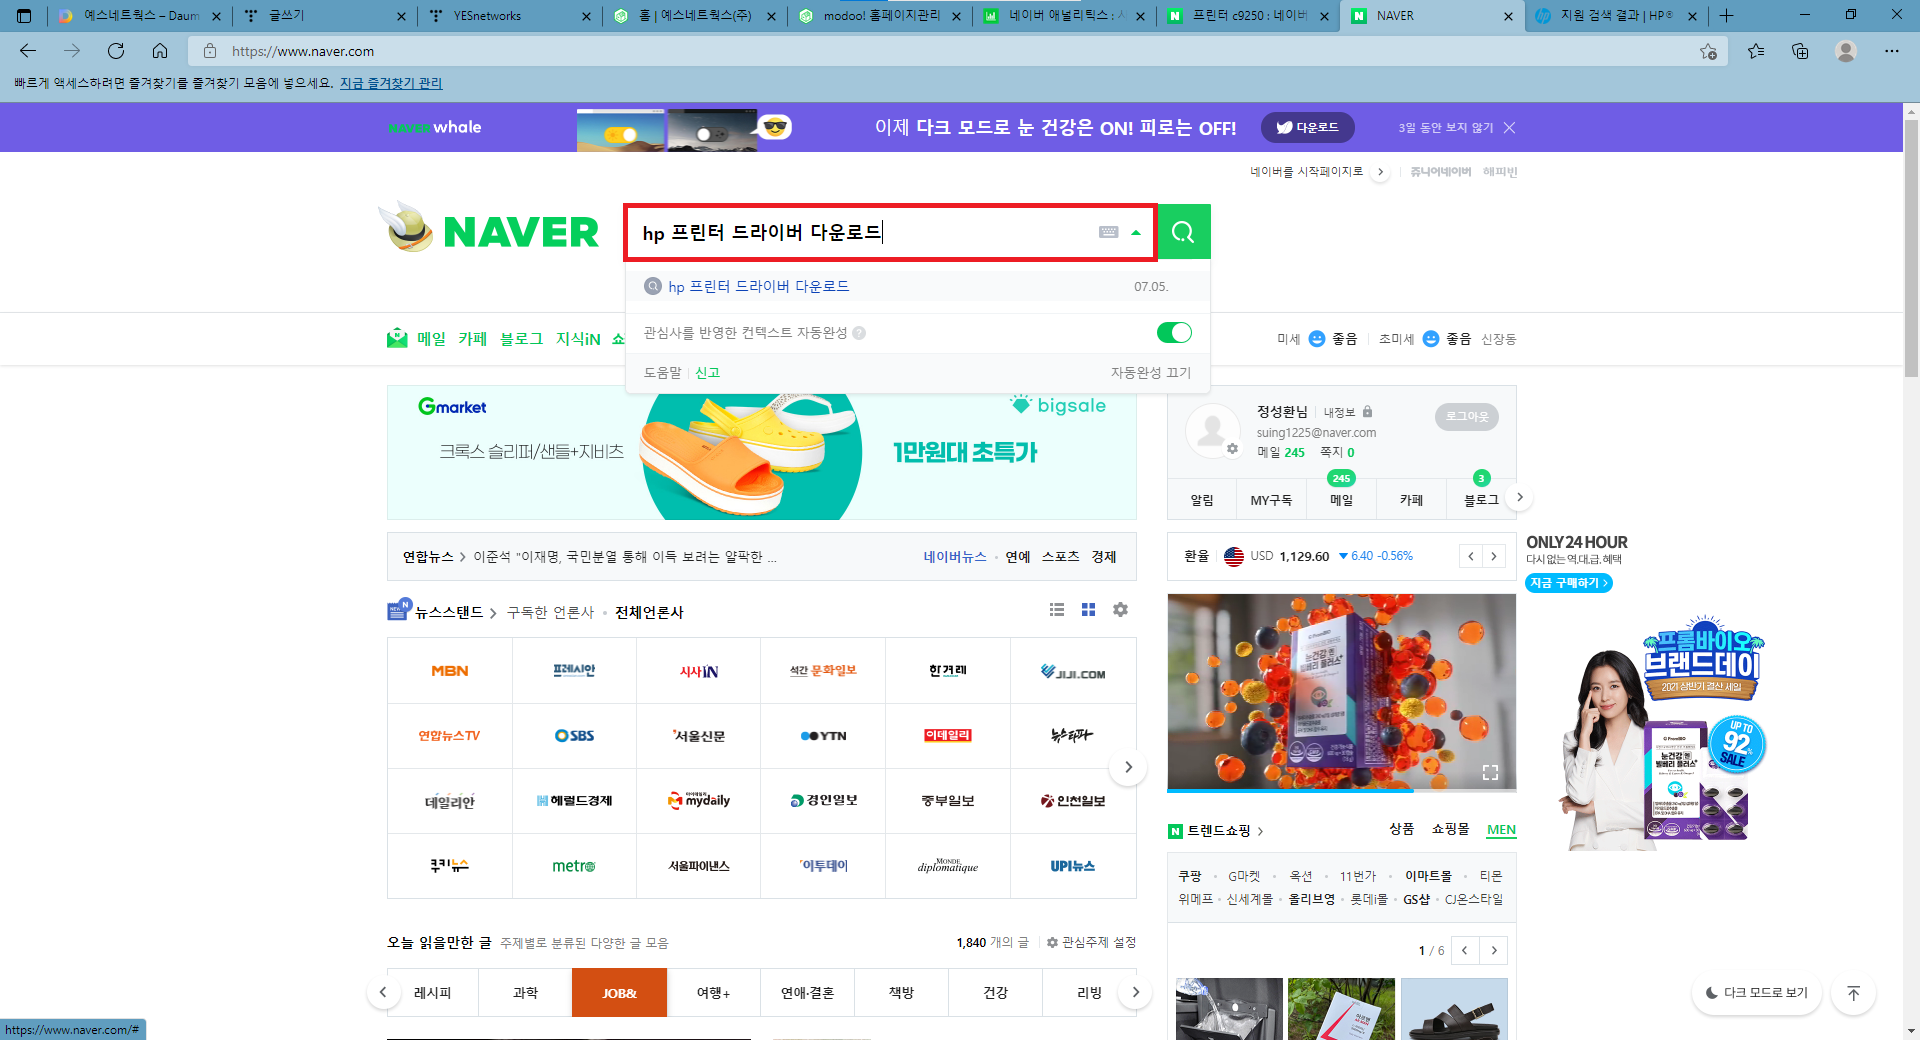Collapse the autocomplete arrow in search box
This screenshot has height=1040, width=1920.
[x=1136, y=233]
